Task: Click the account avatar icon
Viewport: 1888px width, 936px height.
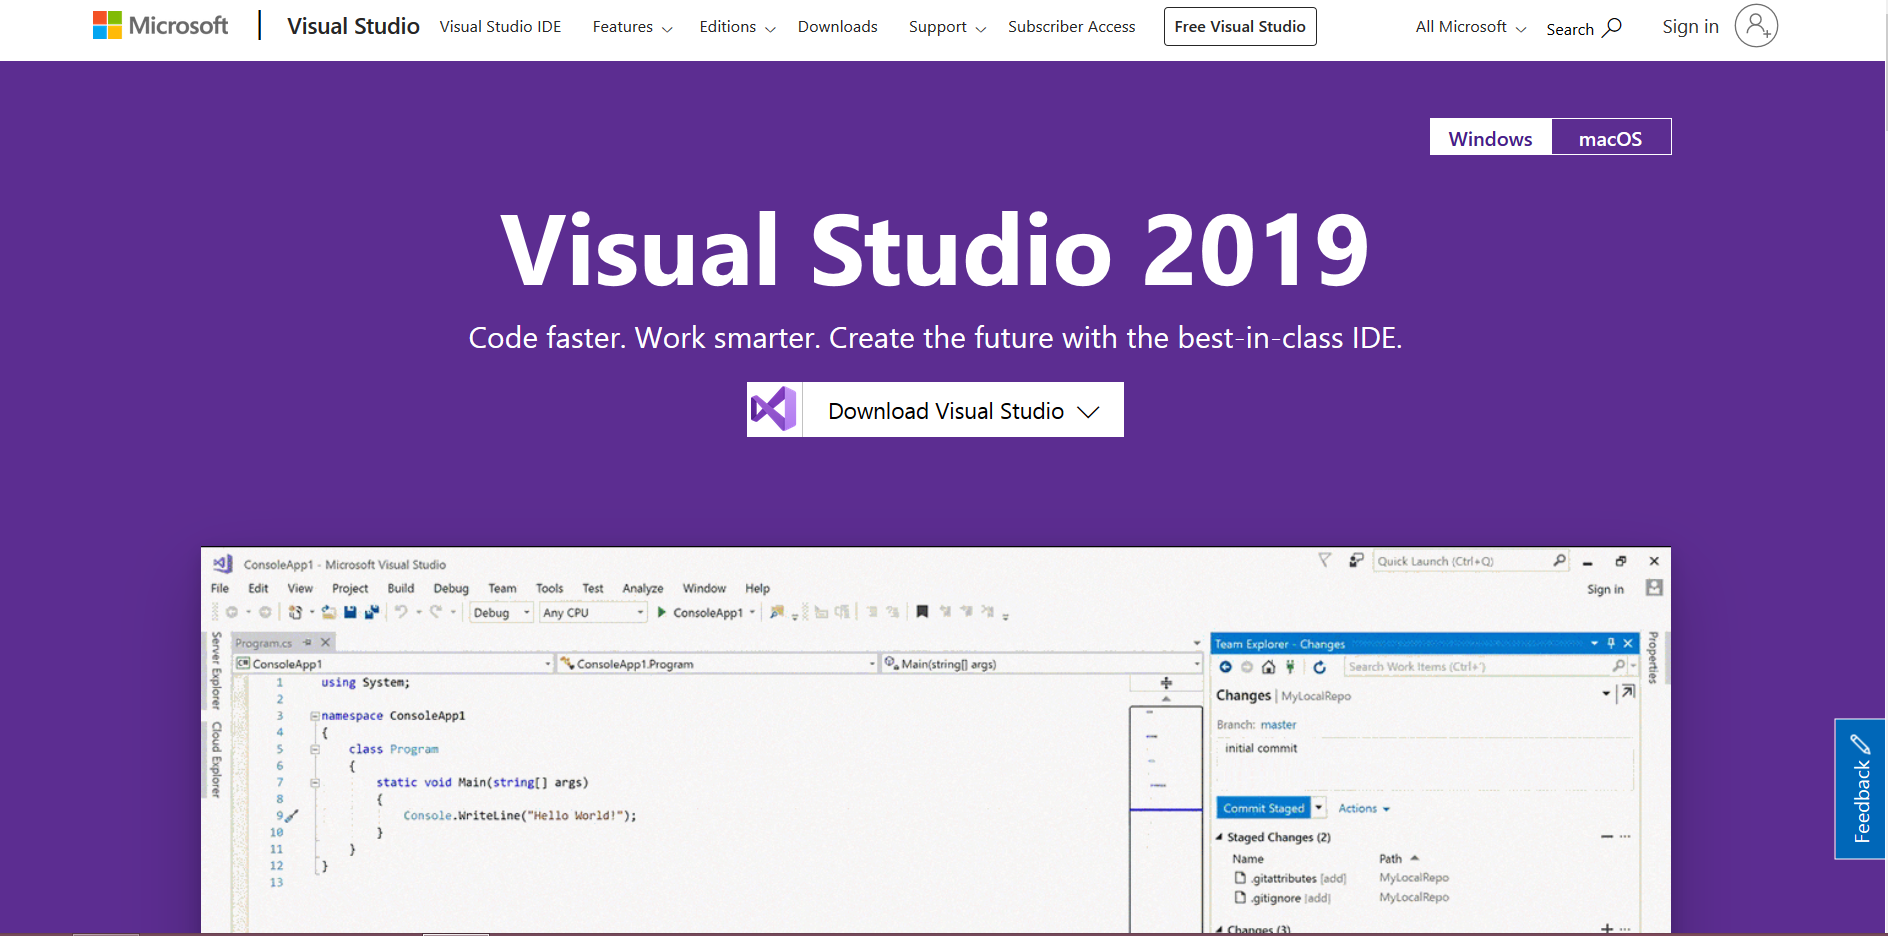Action: point(1756,26)
